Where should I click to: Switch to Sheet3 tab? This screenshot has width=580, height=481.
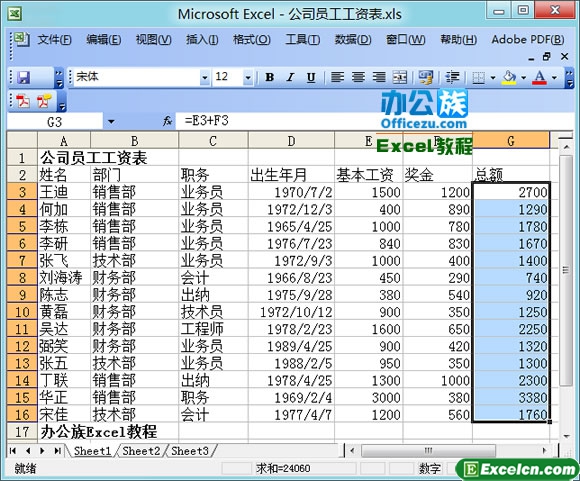190,451
